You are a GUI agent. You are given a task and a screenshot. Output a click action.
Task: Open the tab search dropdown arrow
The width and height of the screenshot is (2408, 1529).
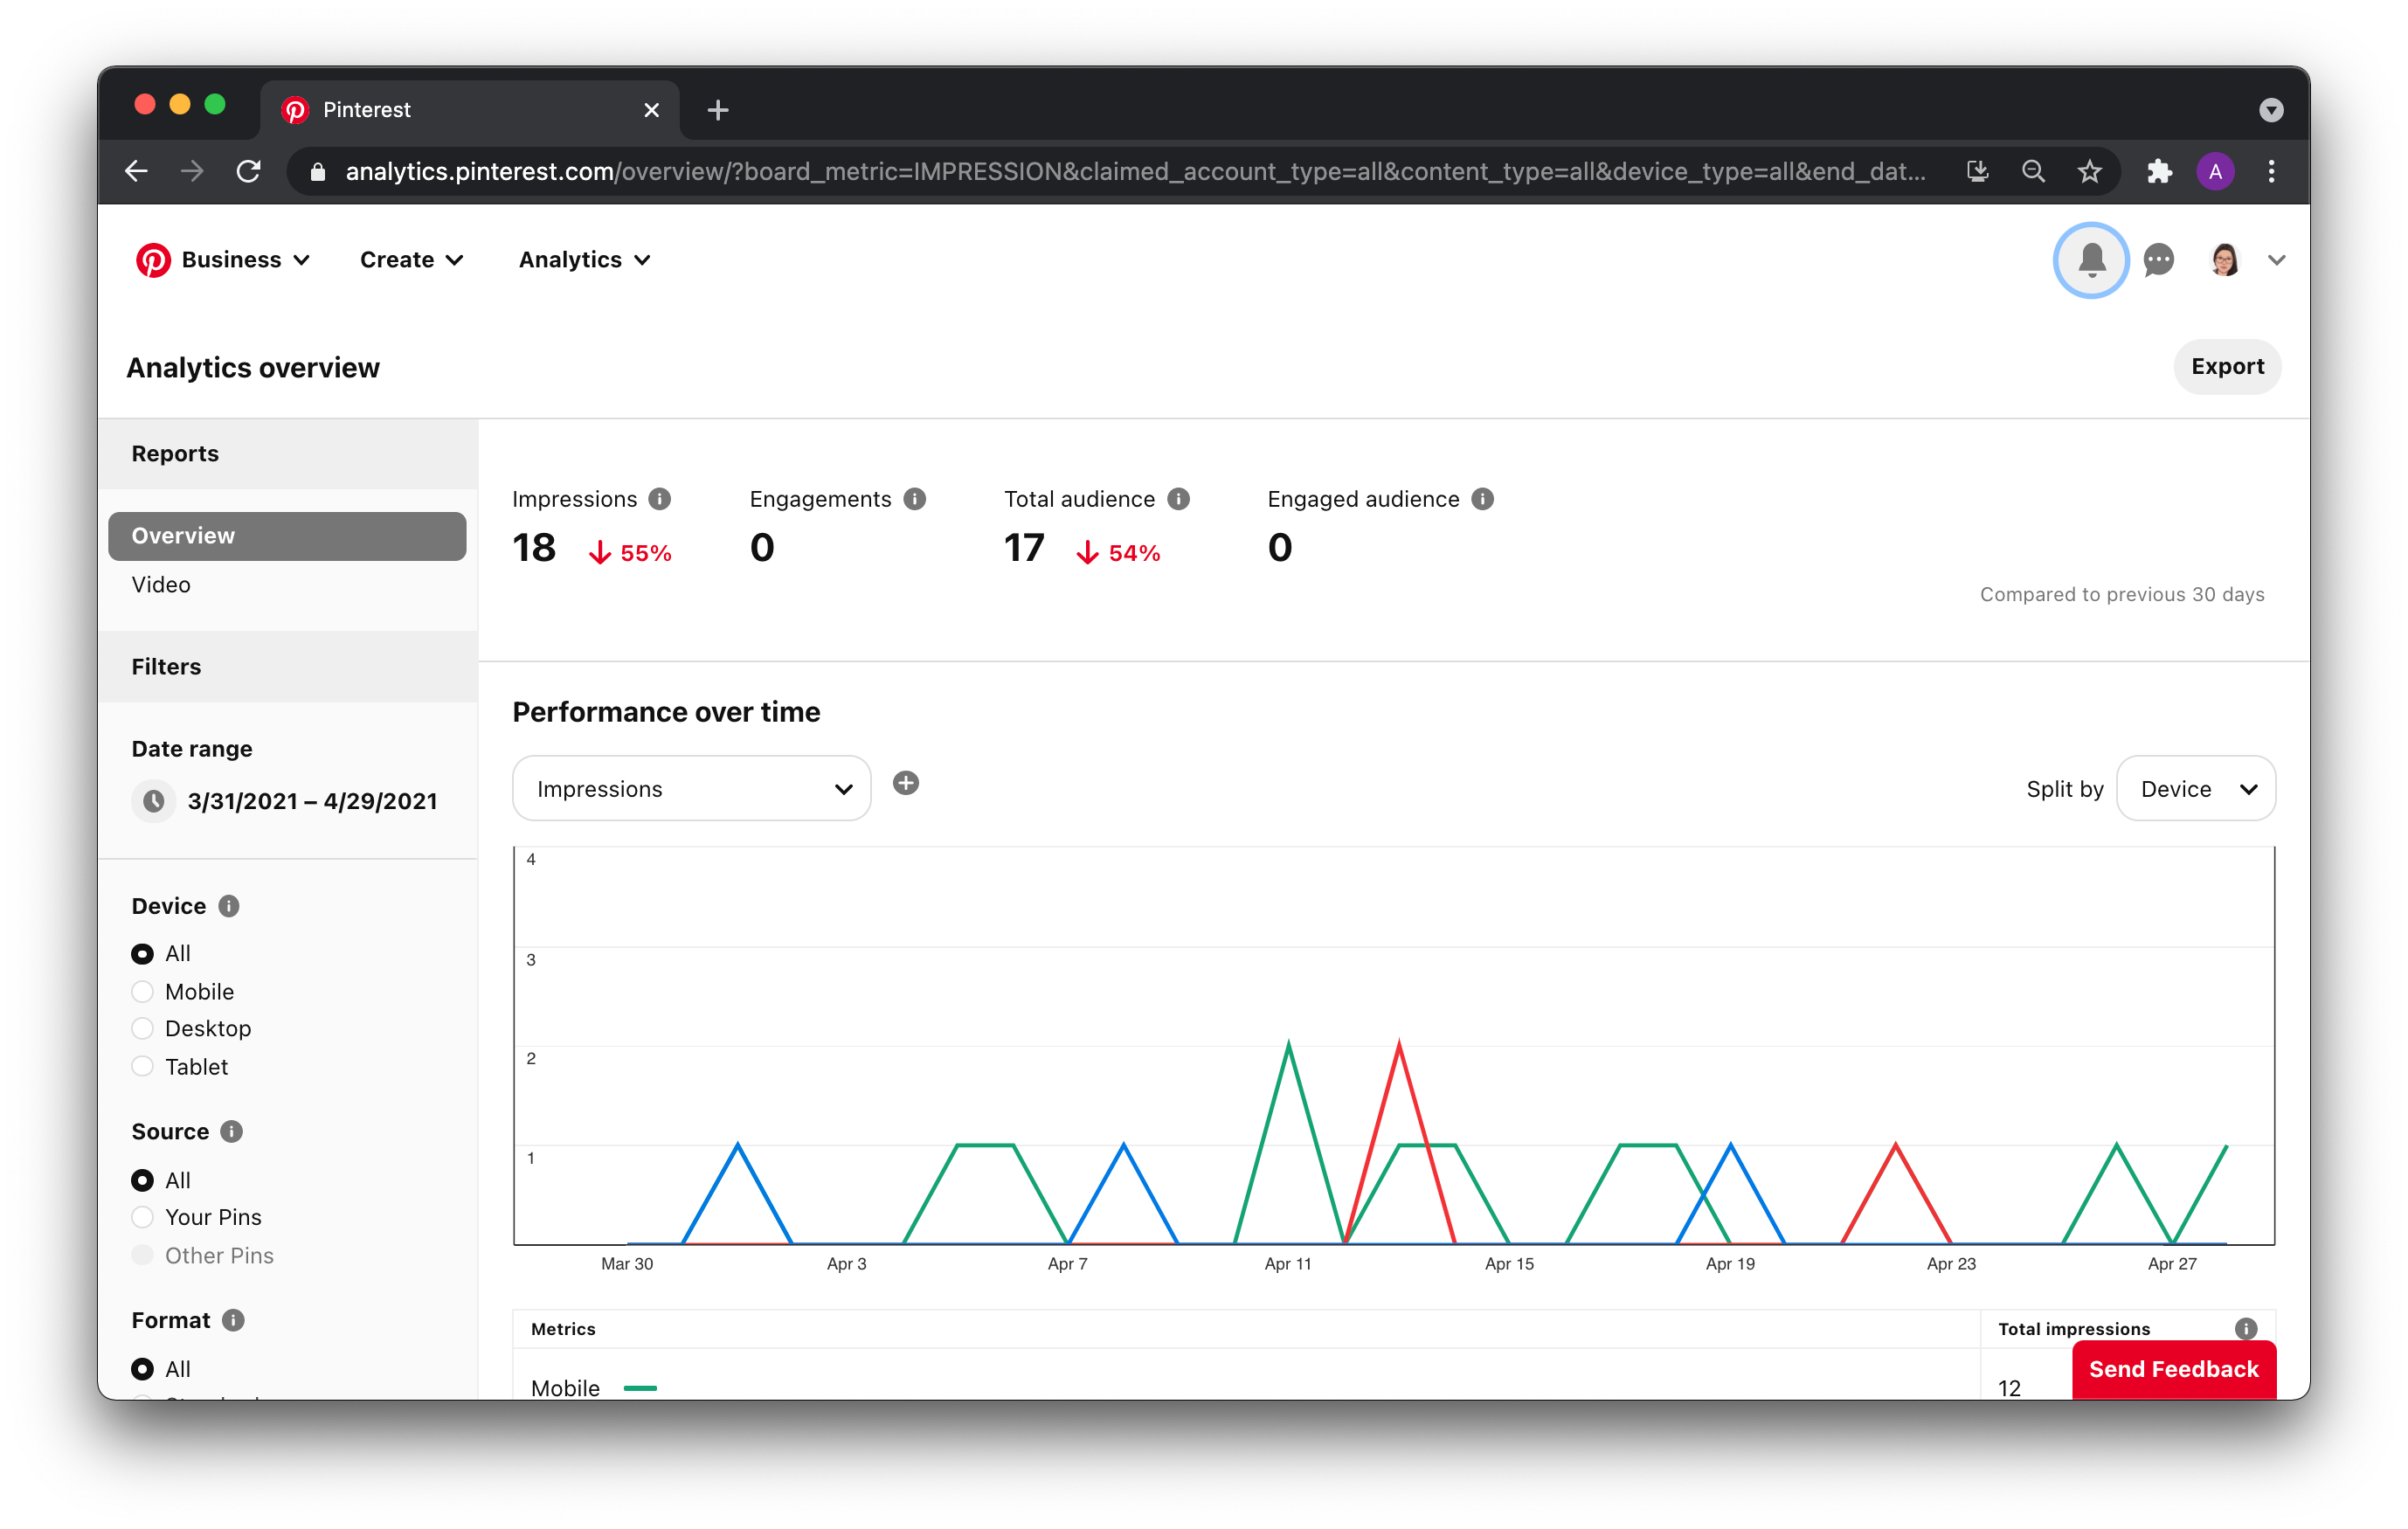pos(2271,110)
